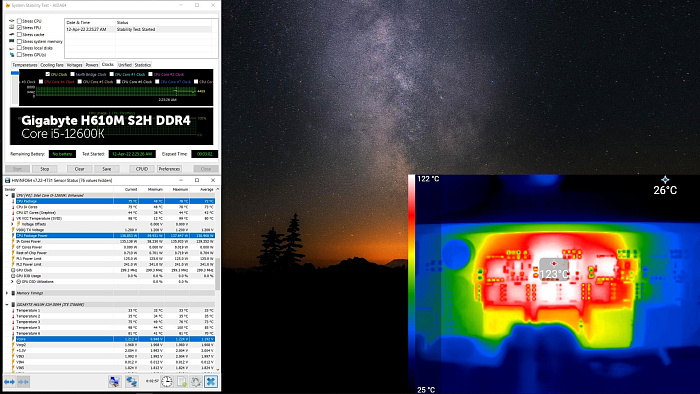Uncheck the Stress FPU checkbox
Image resolution: width=700 pixels, height=394 pixels.
[x=19, y=28]
